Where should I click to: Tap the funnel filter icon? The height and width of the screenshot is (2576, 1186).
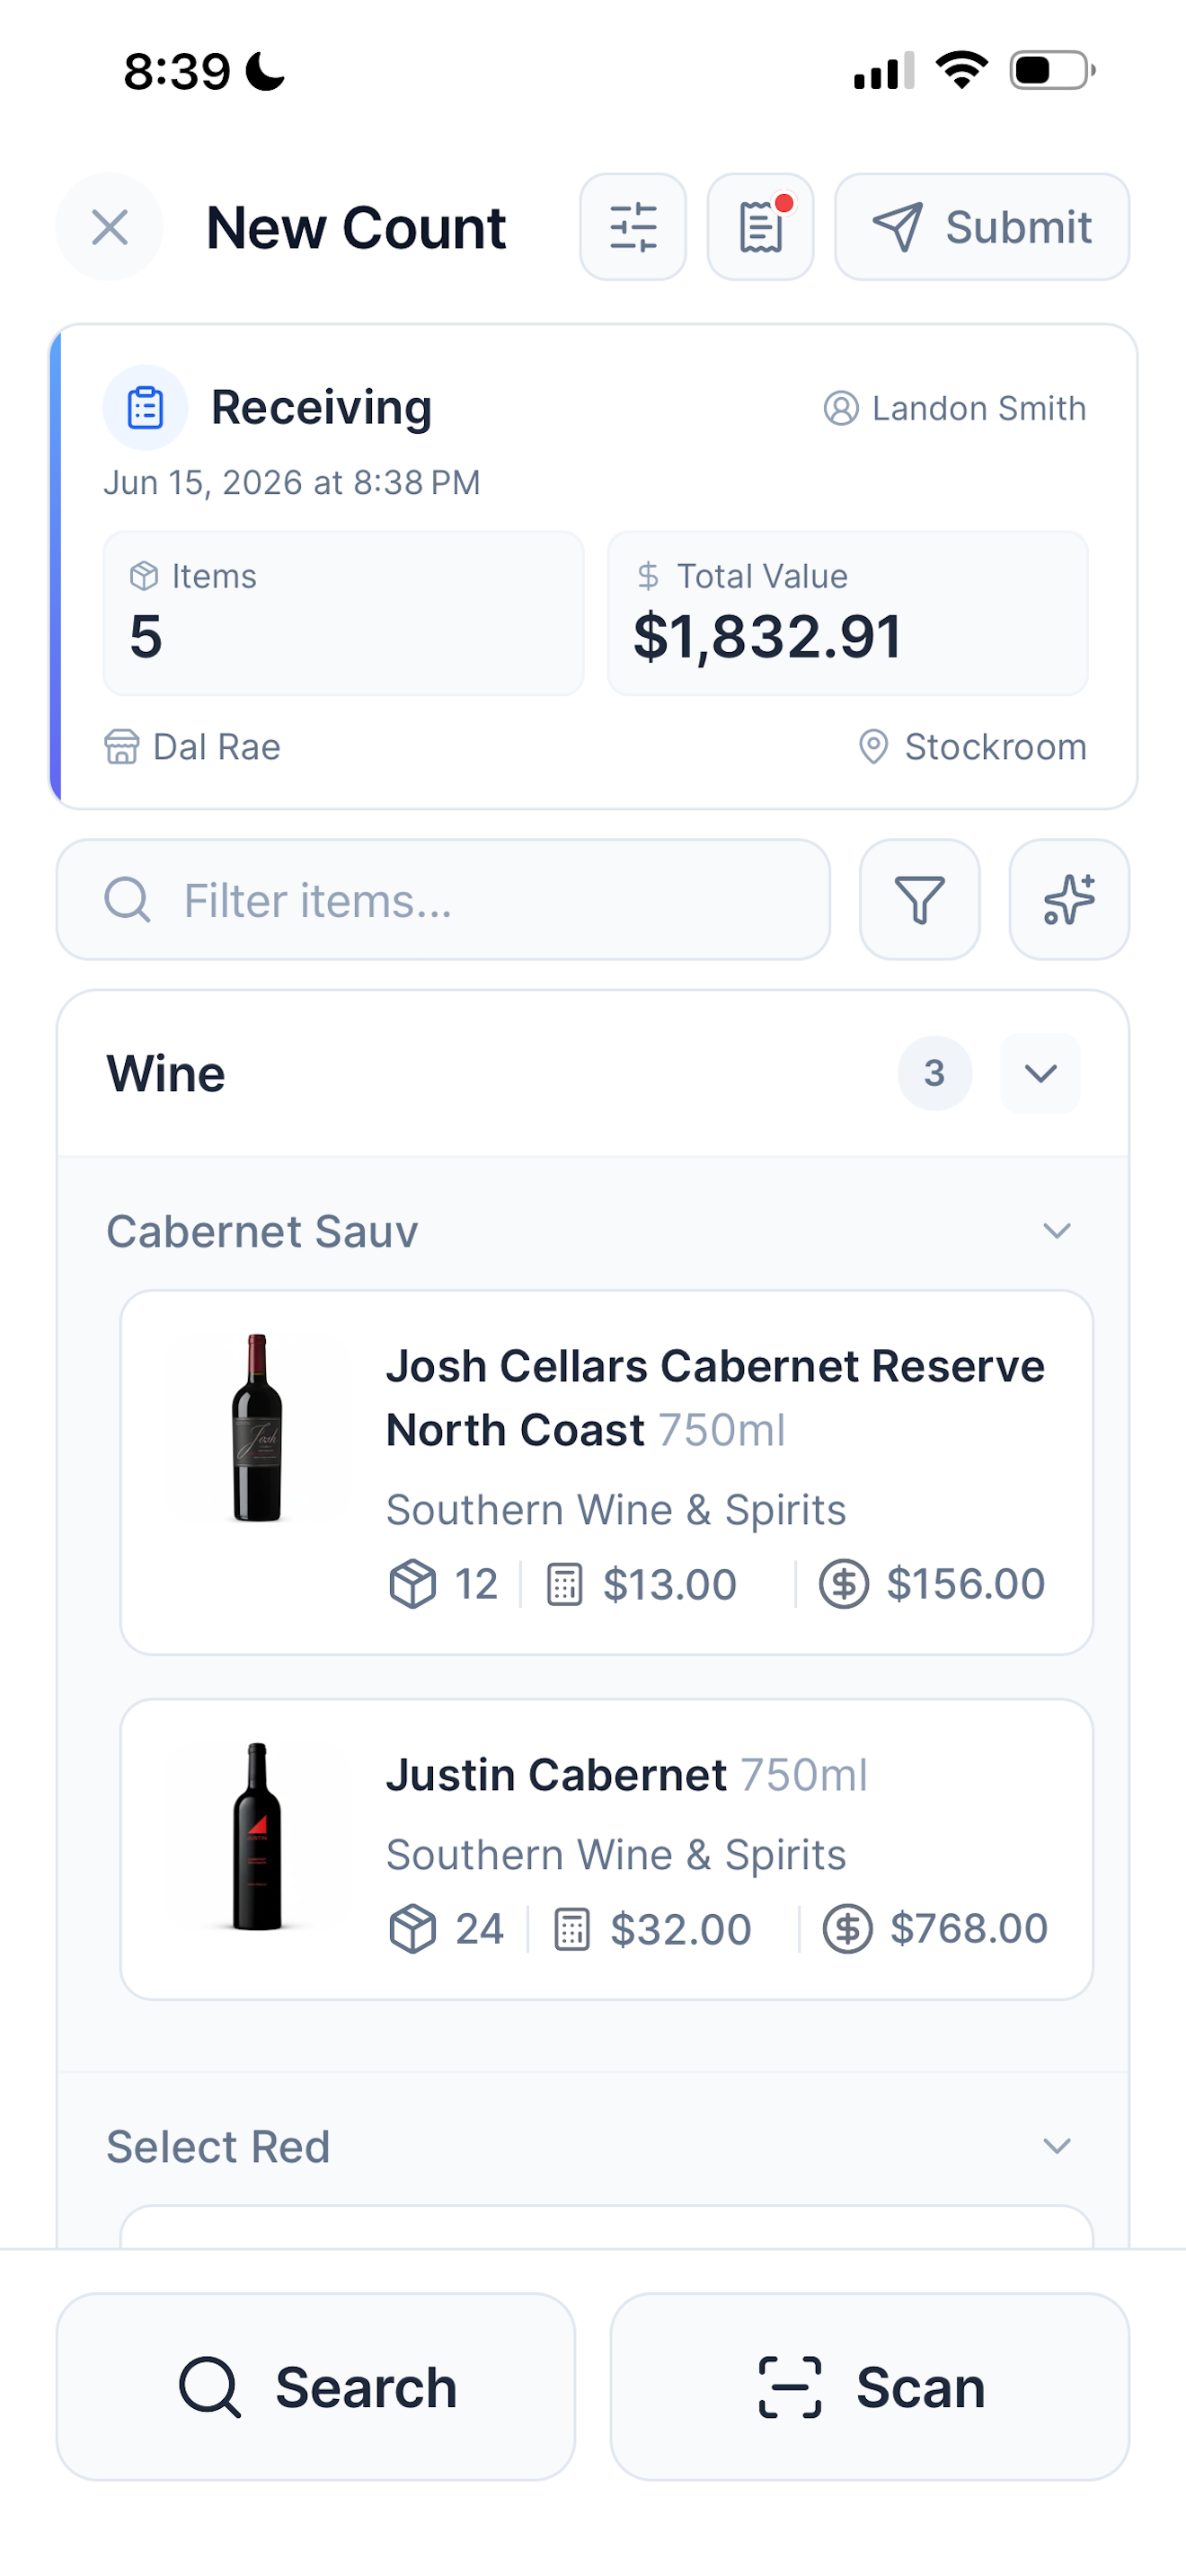point(919,899)
